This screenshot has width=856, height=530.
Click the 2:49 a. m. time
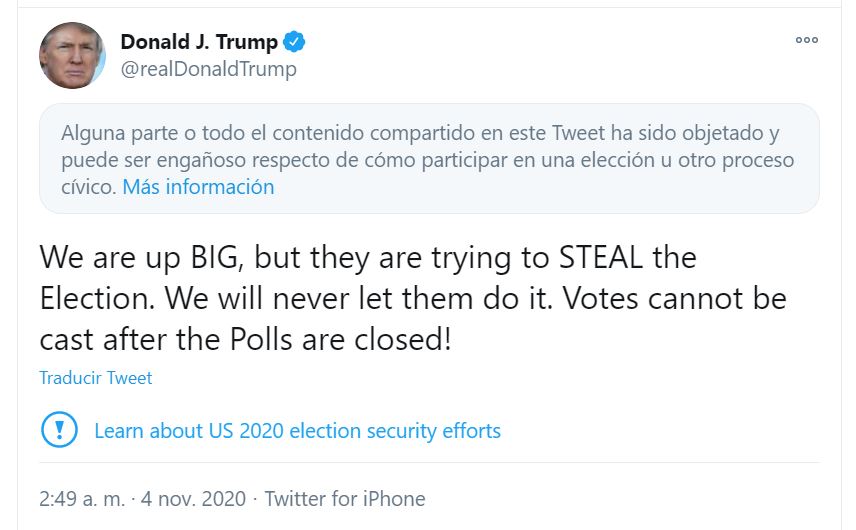point(84,499)
